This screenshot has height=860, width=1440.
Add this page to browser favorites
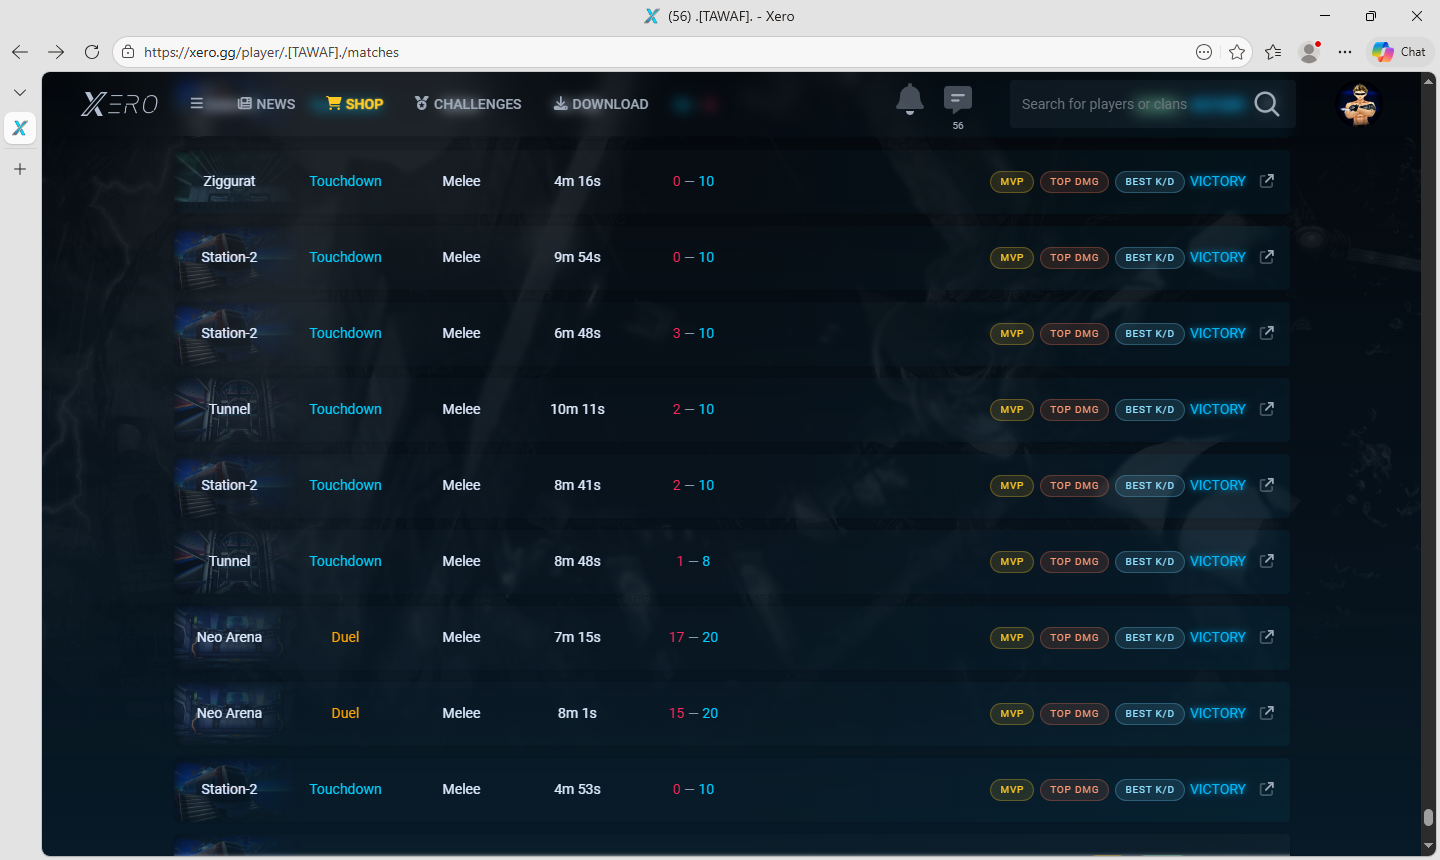point(1237,52)
